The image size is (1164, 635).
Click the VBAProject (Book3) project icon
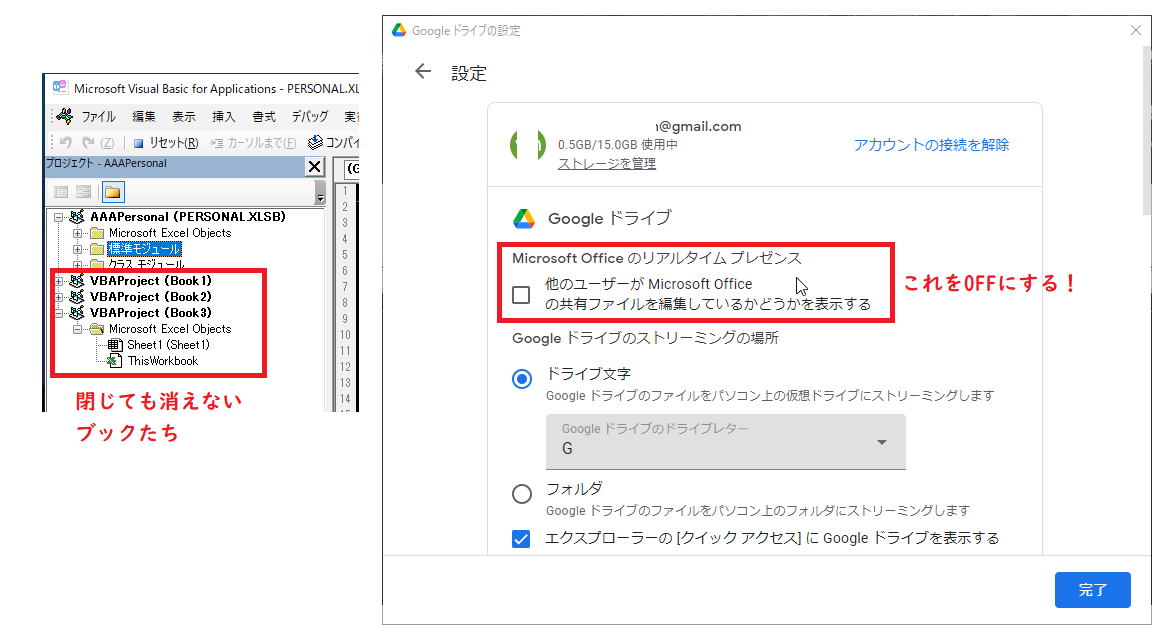(x=76, y=313)
